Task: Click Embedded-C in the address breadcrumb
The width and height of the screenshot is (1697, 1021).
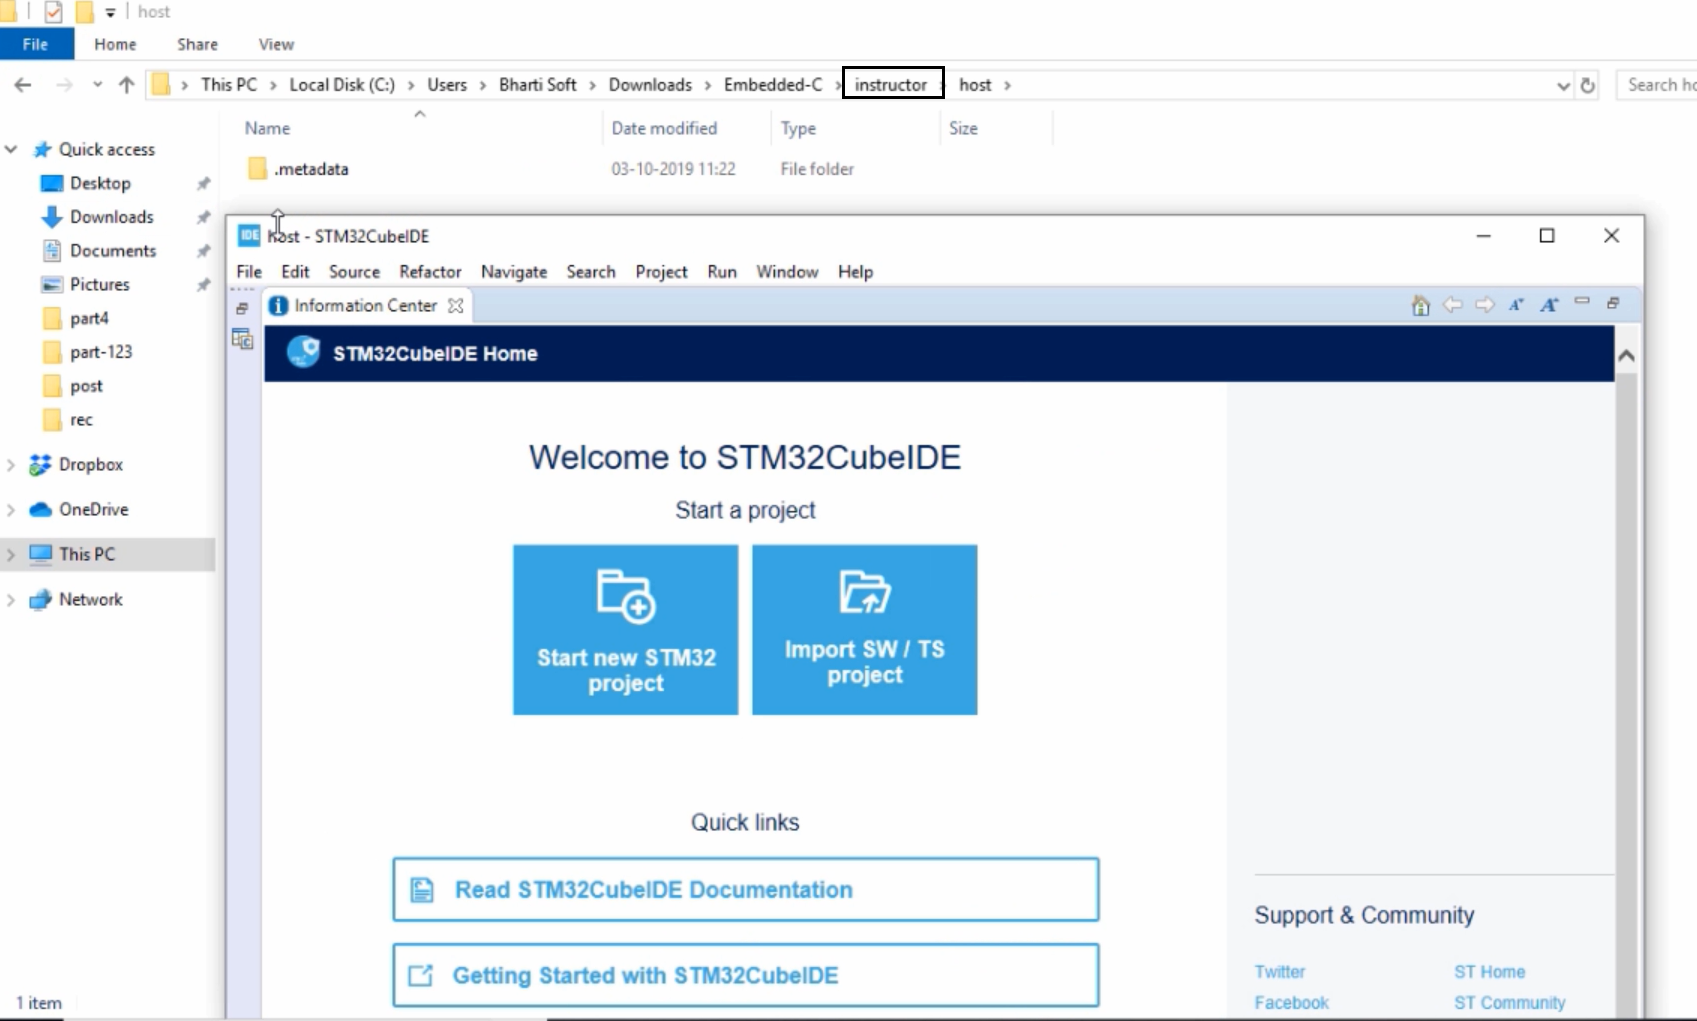Action: [x=773, y=85]
